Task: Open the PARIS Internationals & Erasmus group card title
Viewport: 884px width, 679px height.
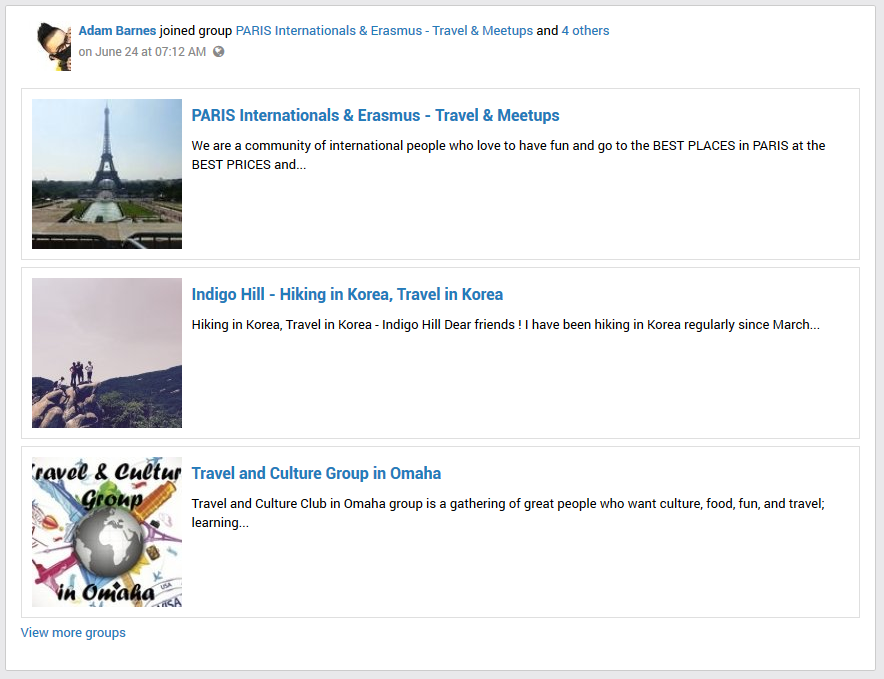Action: click(x=375, y=116)
